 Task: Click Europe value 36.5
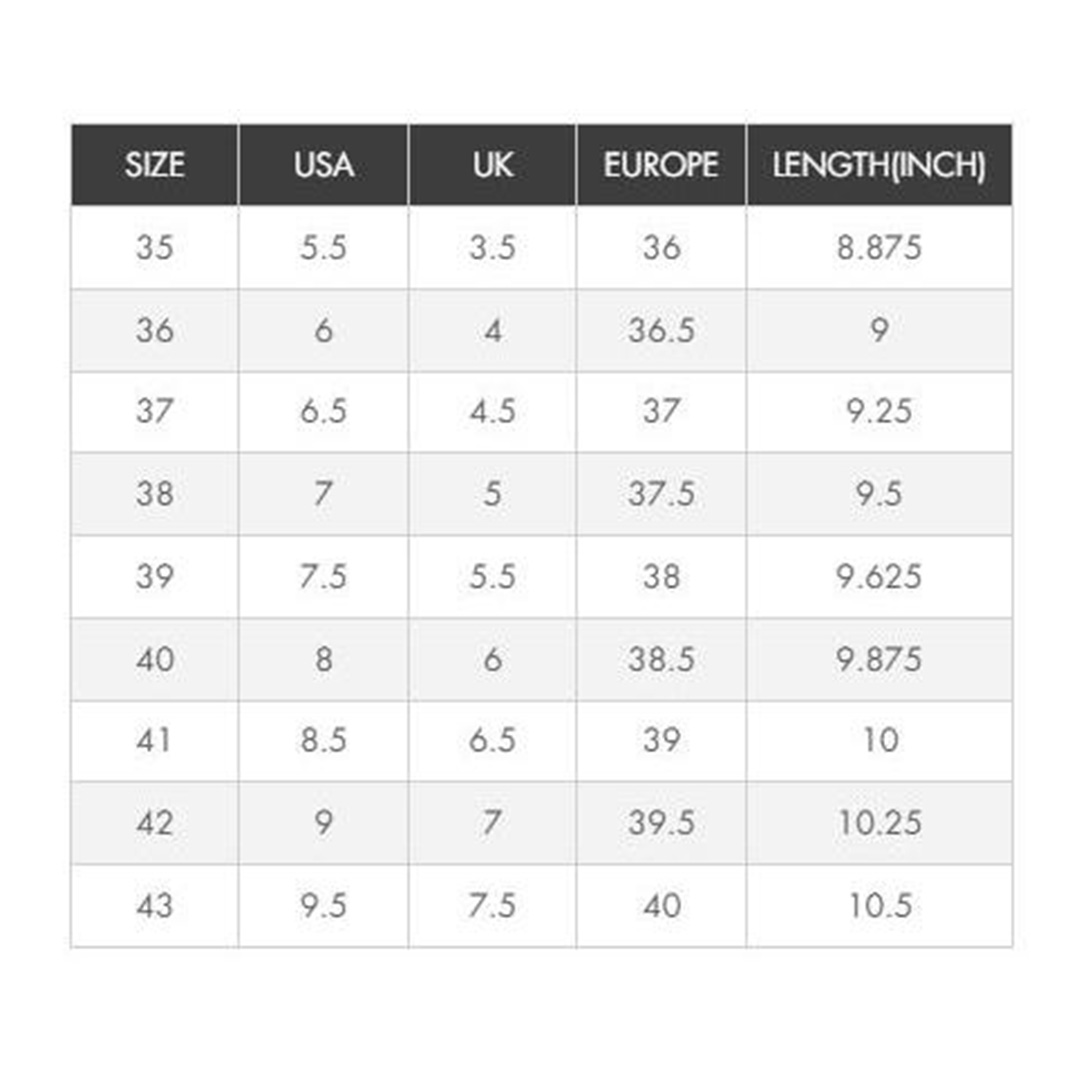661,331
